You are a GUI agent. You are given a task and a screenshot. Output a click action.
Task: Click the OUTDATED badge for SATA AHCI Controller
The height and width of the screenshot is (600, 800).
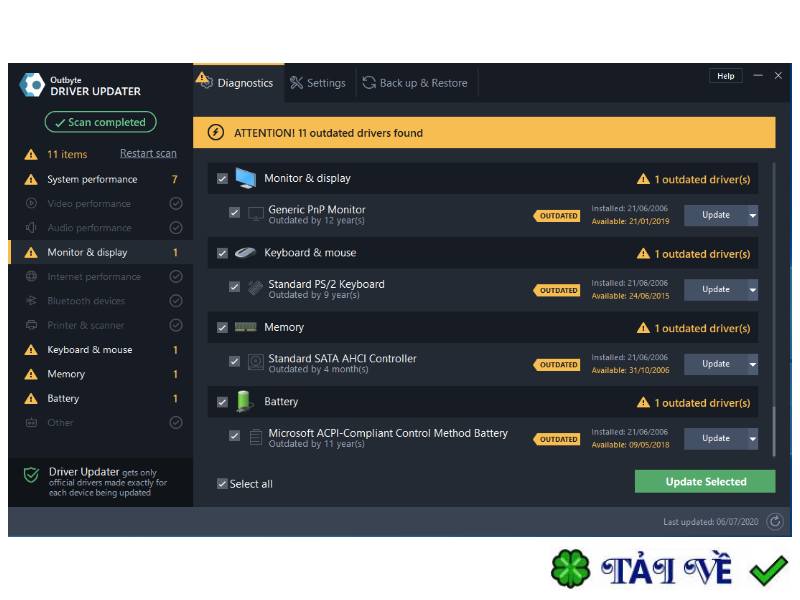point(557,365)
